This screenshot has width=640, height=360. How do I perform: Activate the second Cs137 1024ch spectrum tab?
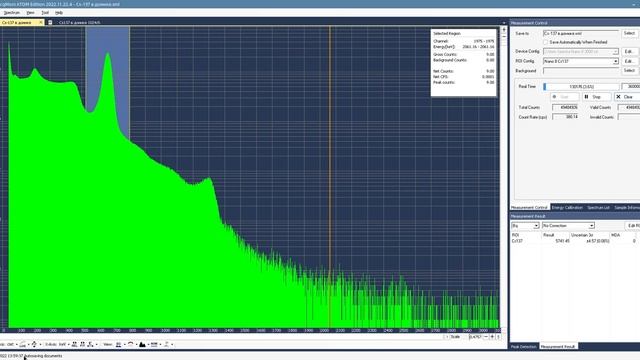(x=80, y=22)
